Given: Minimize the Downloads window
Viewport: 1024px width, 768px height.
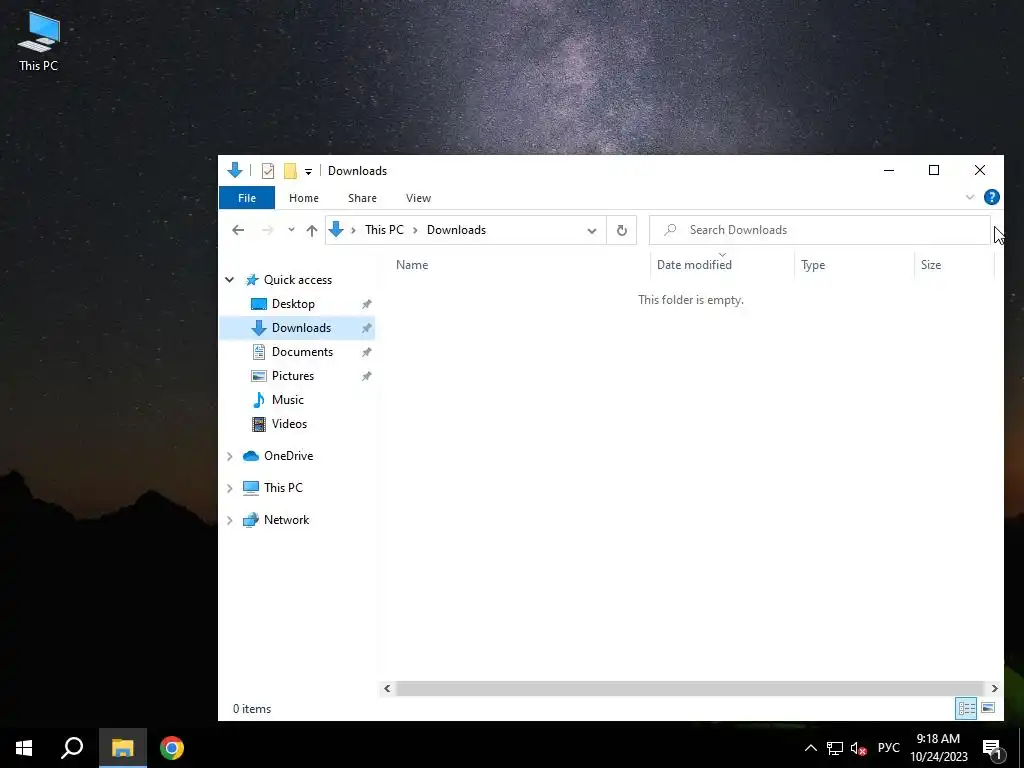Looking at the screenshot, I should point(889,170).
